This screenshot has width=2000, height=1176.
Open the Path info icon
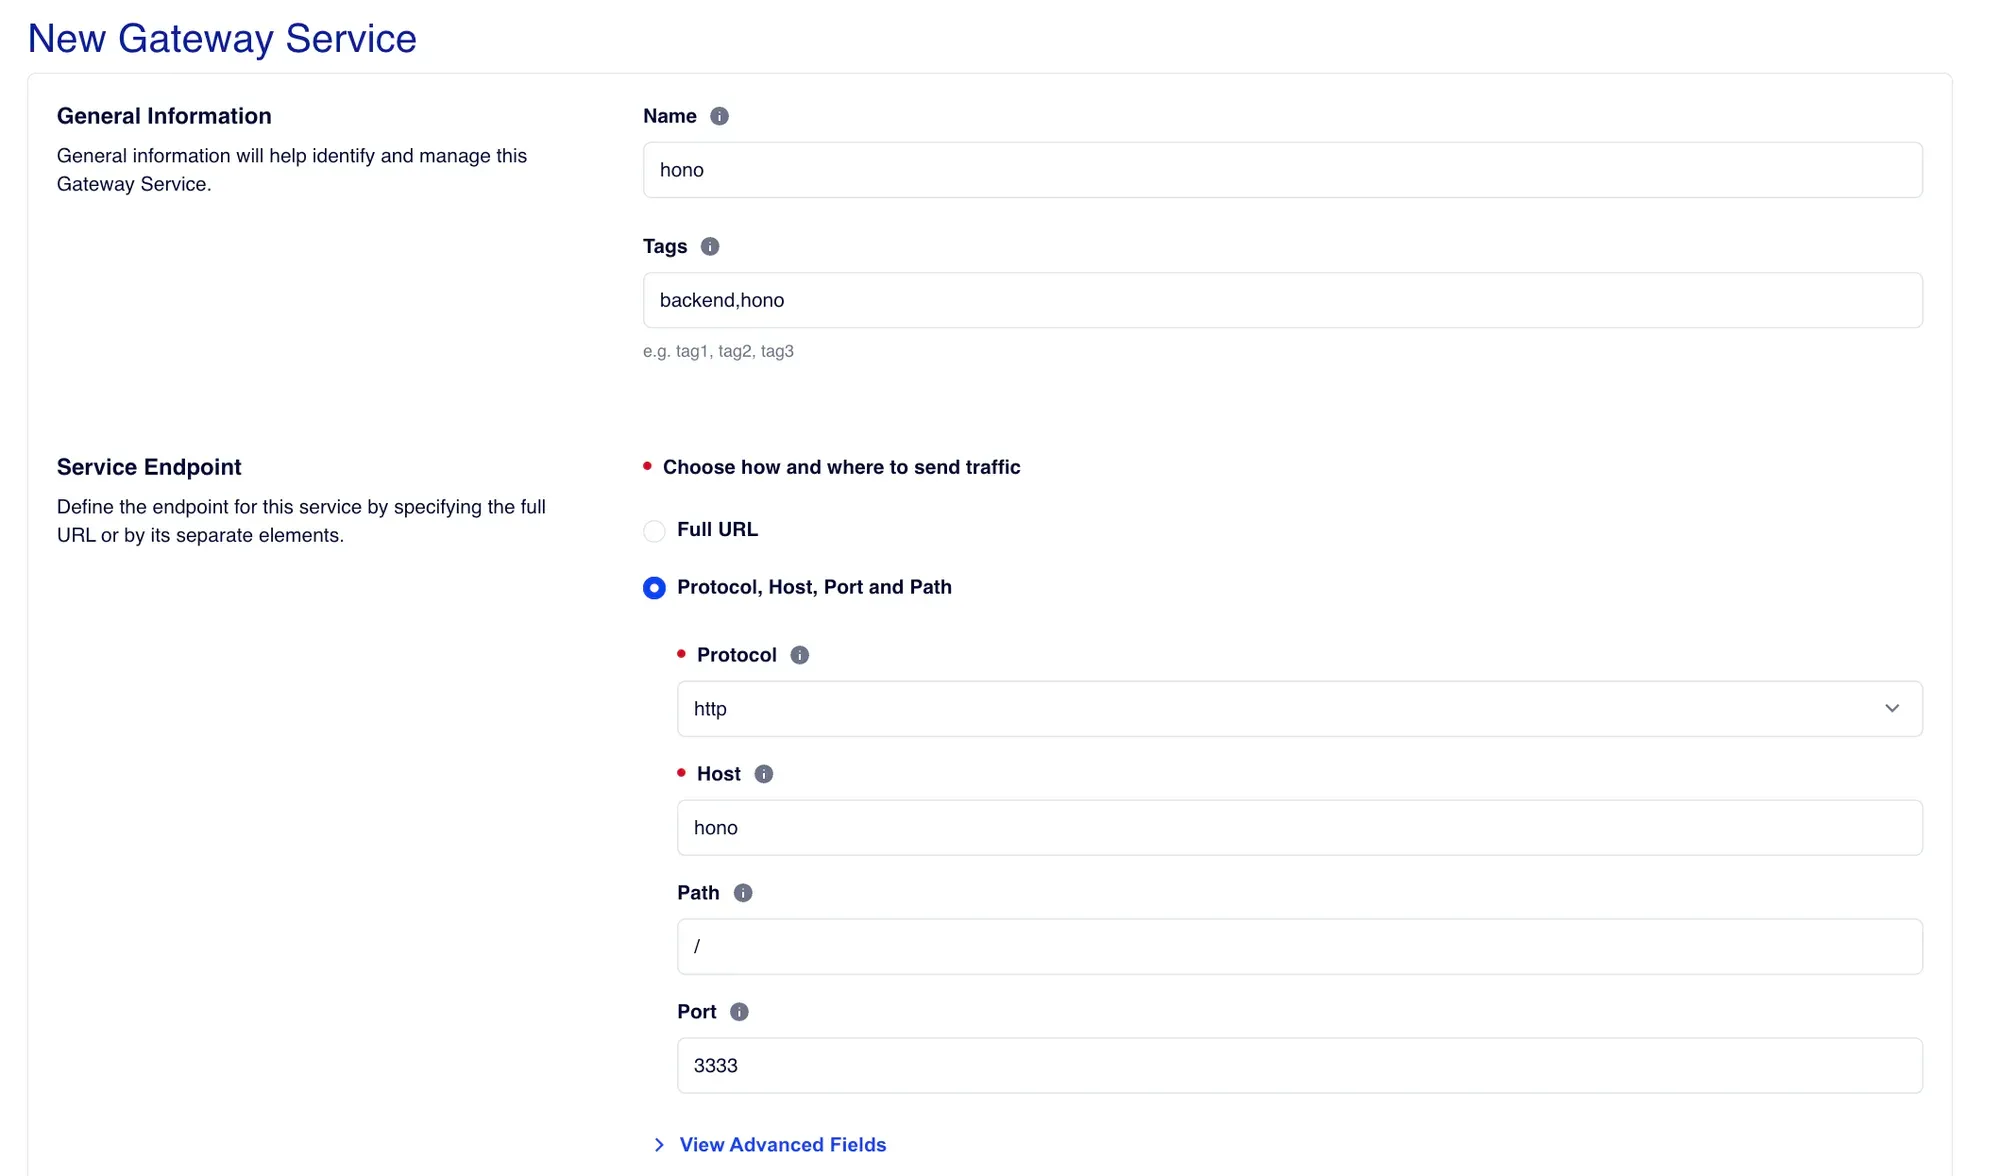pyautogui.click(x=743, y=893)
